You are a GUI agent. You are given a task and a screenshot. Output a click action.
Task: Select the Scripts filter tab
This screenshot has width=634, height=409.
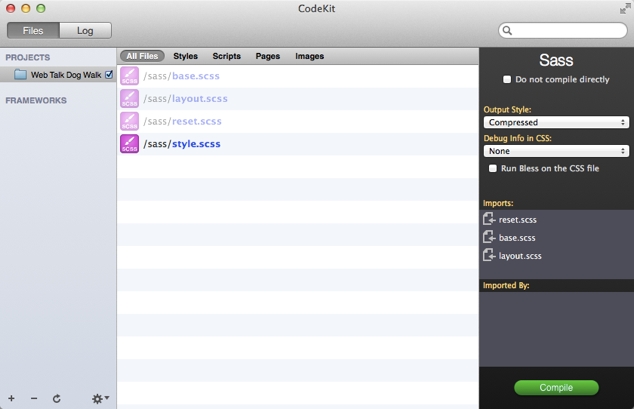(226, 56)
